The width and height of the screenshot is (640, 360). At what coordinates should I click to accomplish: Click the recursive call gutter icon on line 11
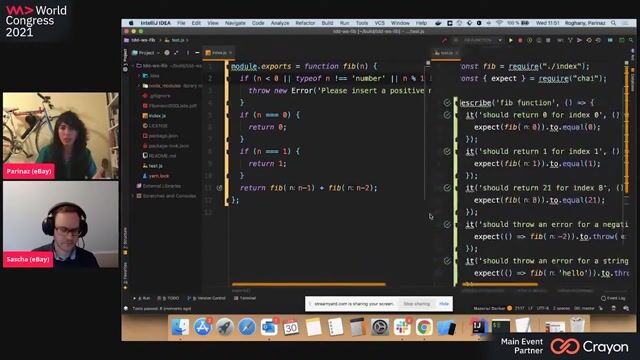point(219,188)
